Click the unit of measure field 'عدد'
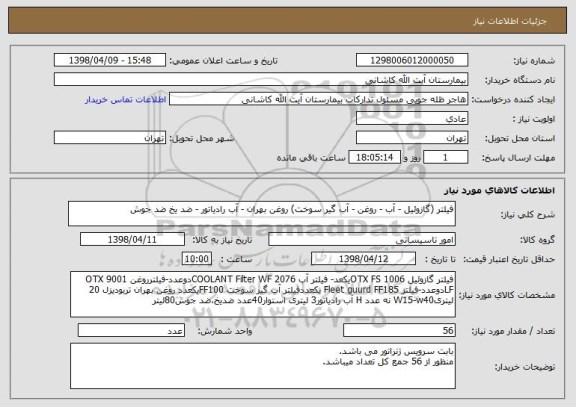The width and height of the screenshot is (576, 407). (x=131, y=330)
